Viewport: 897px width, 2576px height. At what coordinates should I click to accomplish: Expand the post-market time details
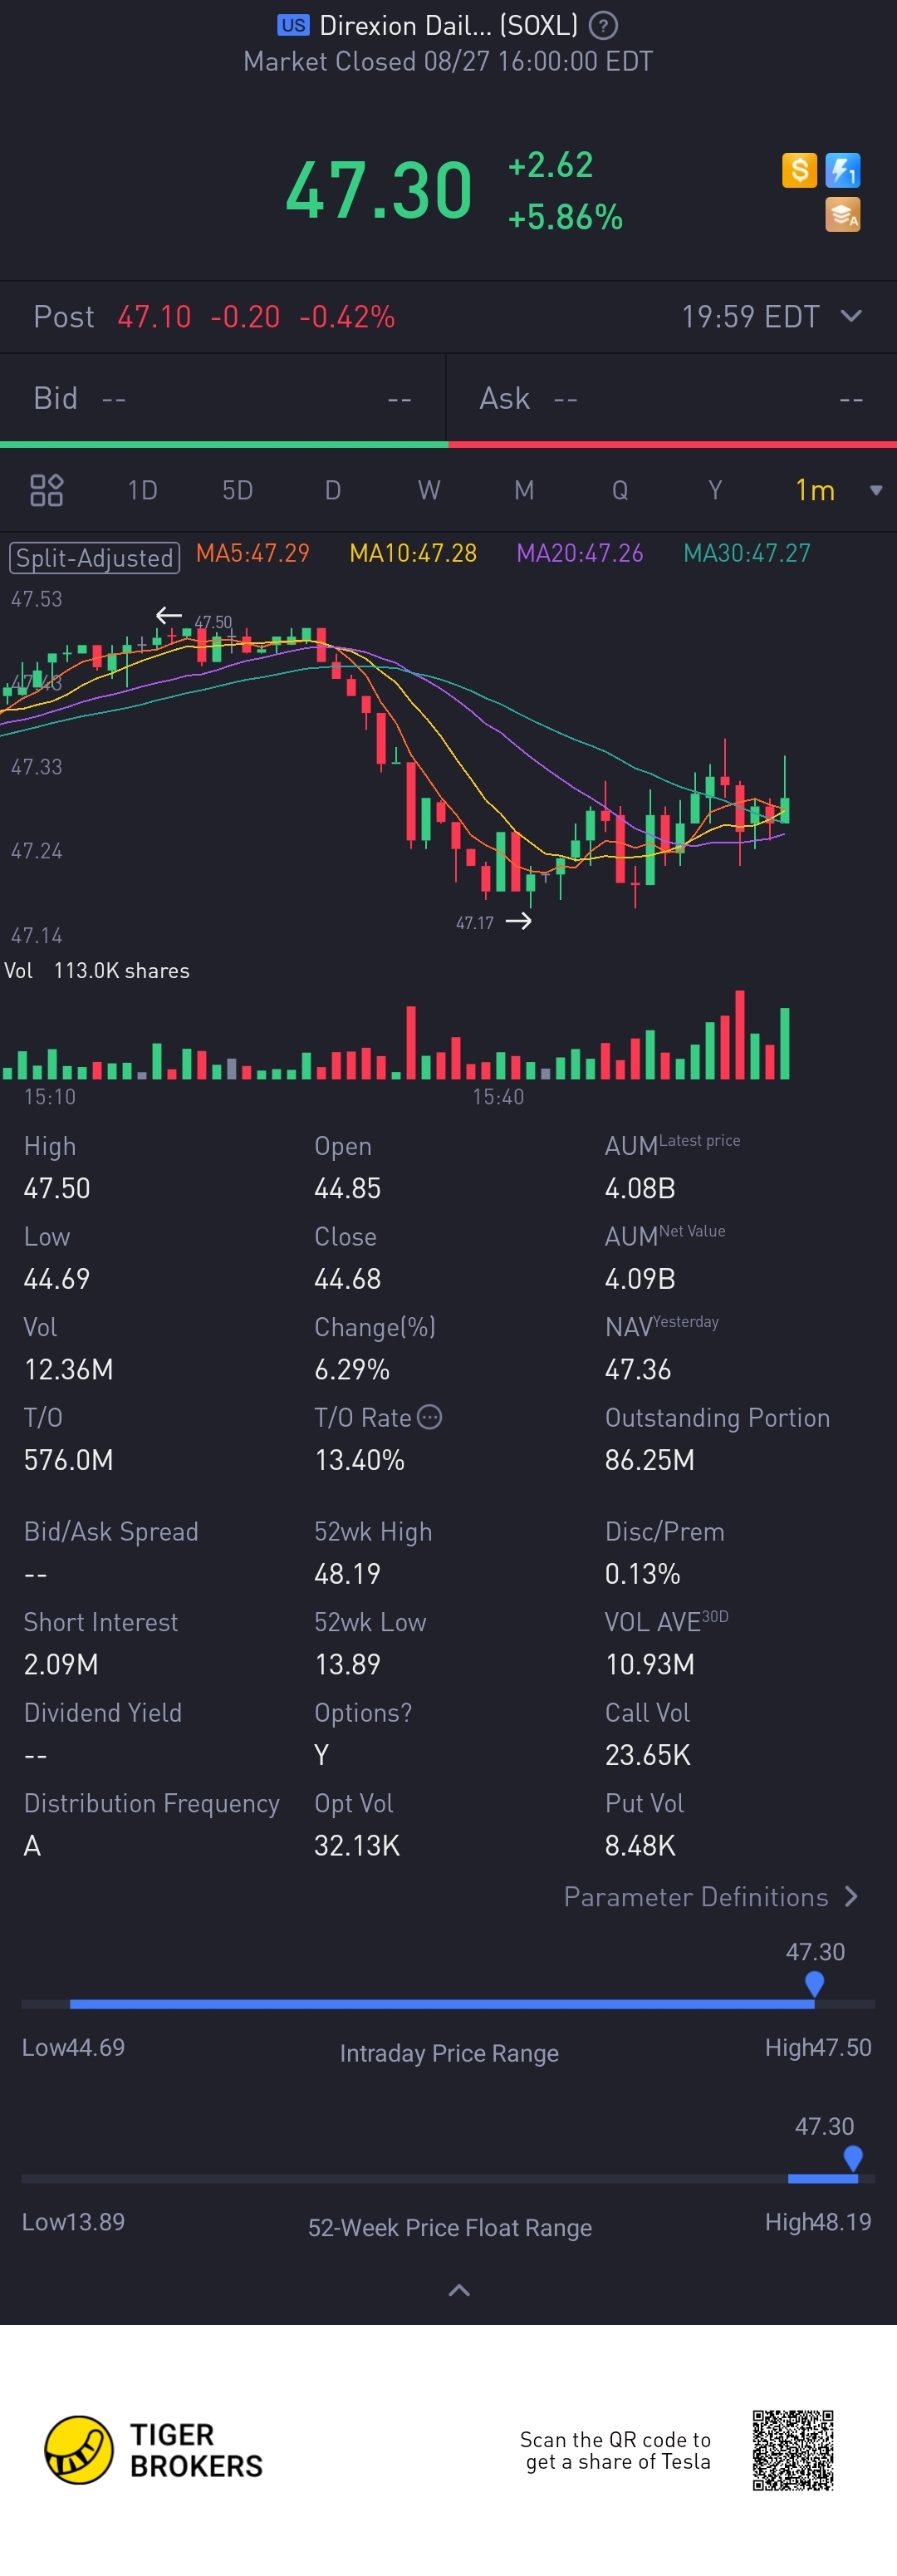pos(851,316)
